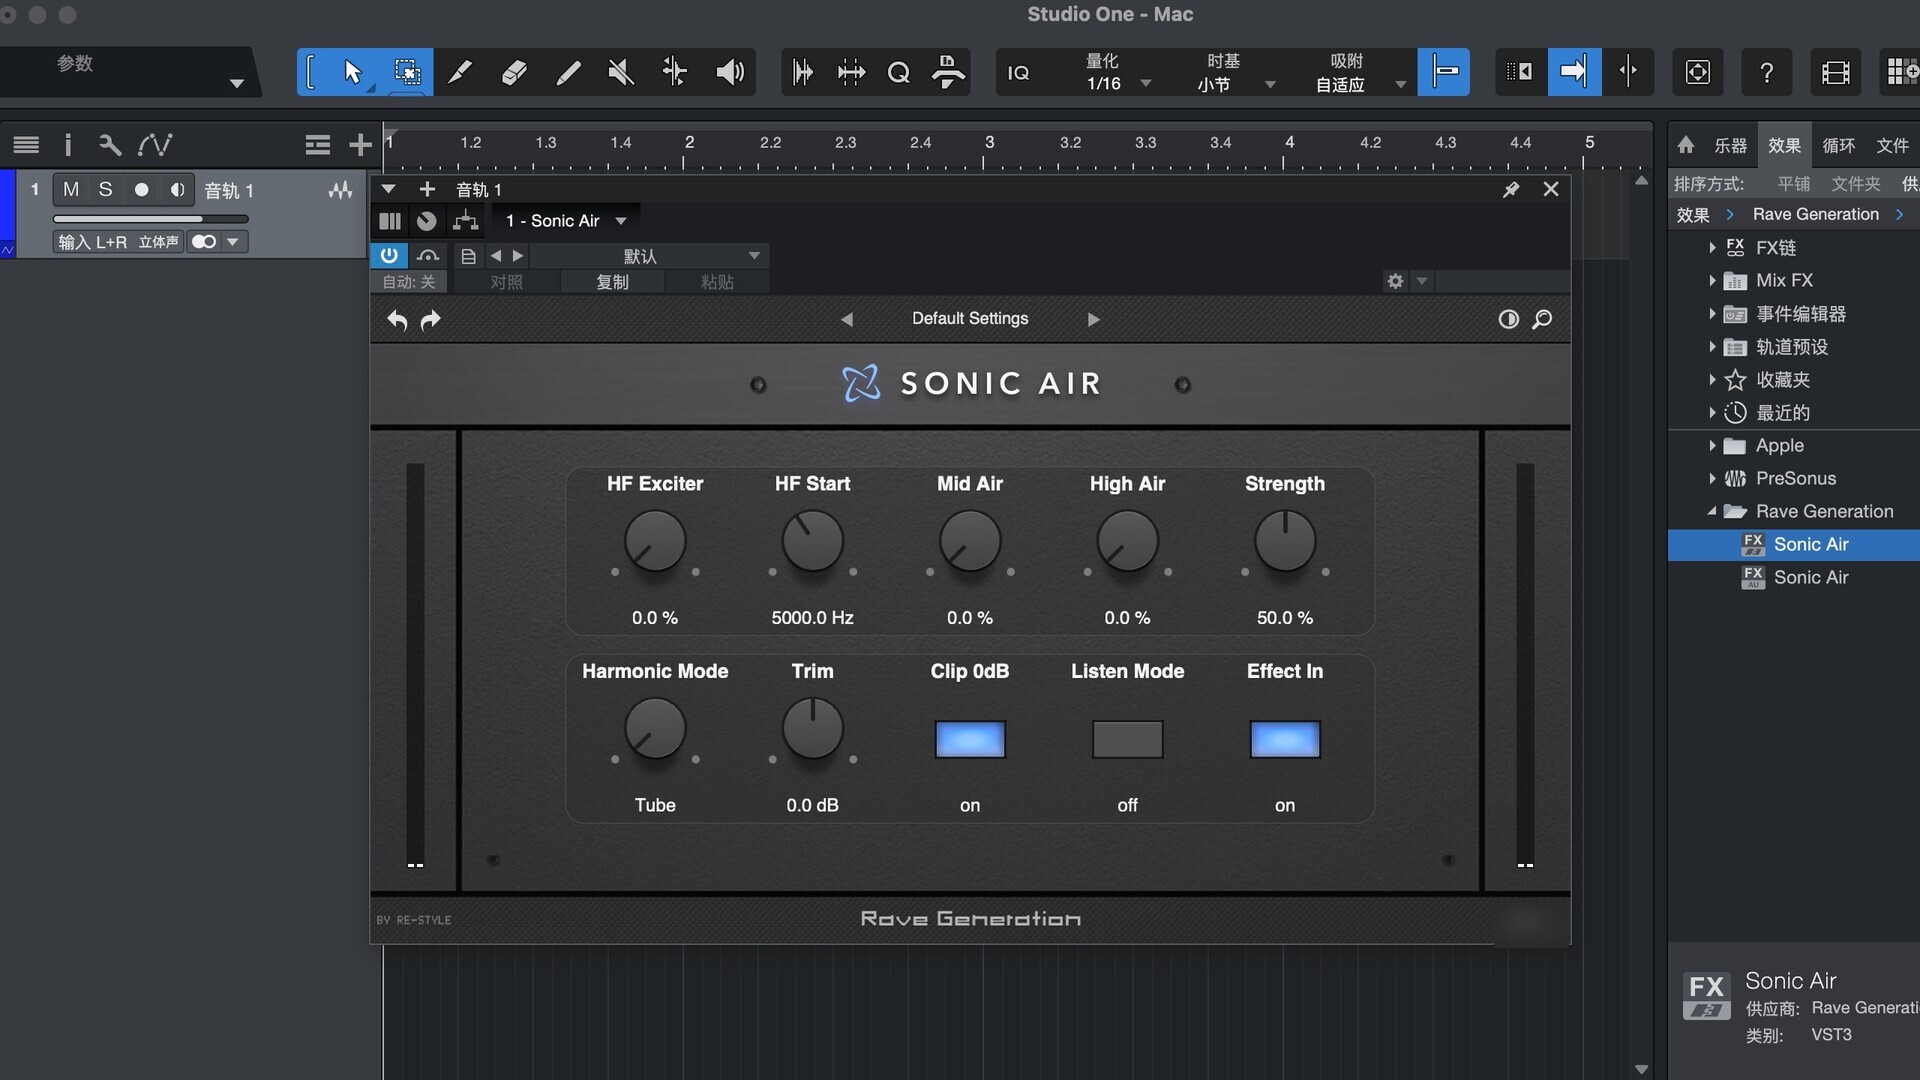The image size is (1920, 1080).
Task: Switch to 循环 browser tab
Action: click(x=1838, y=146)
